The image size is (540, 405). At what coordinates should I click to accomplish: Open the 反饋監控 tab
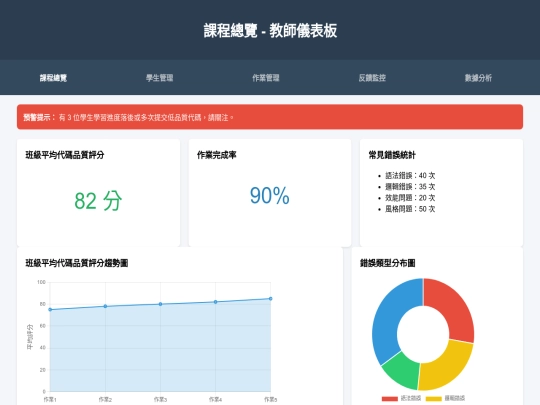pyautogui.click(x=372, y=78)
